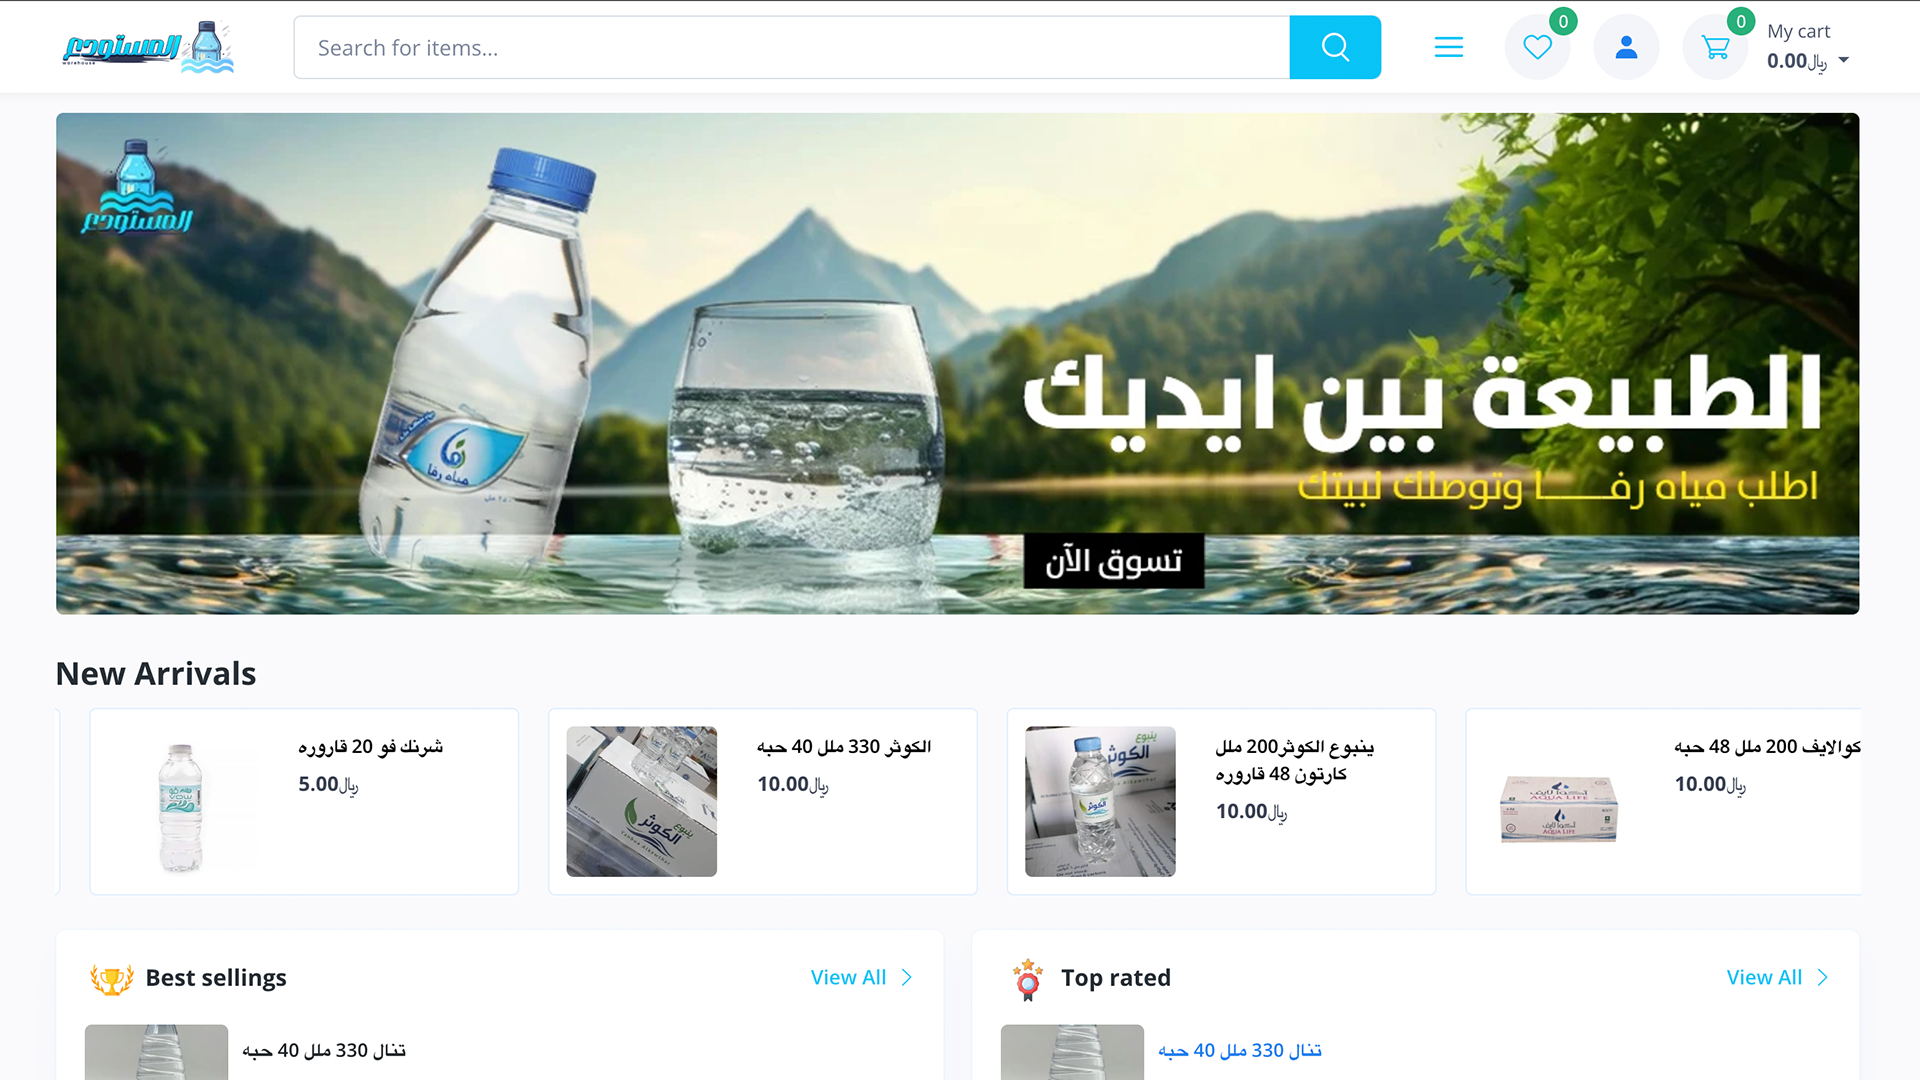Screen dimensions: 1920x1080
Task: Click the store logo in header
Action: coord(148,47)
